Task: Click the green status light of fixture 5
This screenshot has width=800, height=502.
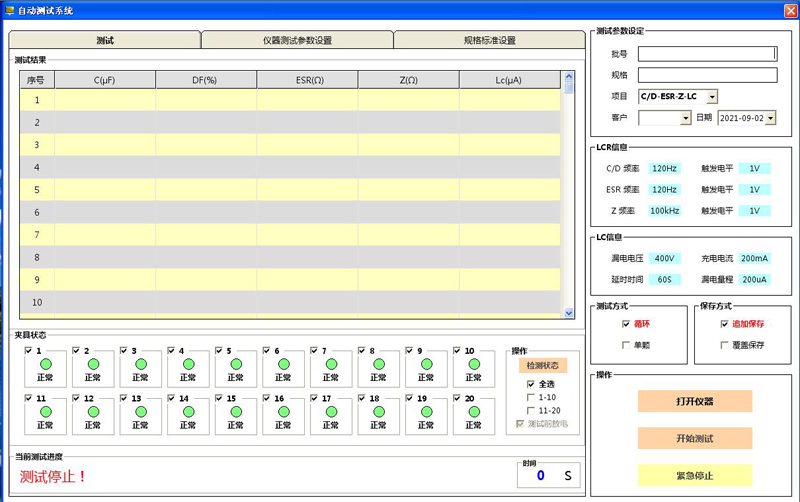Action: 235,364
